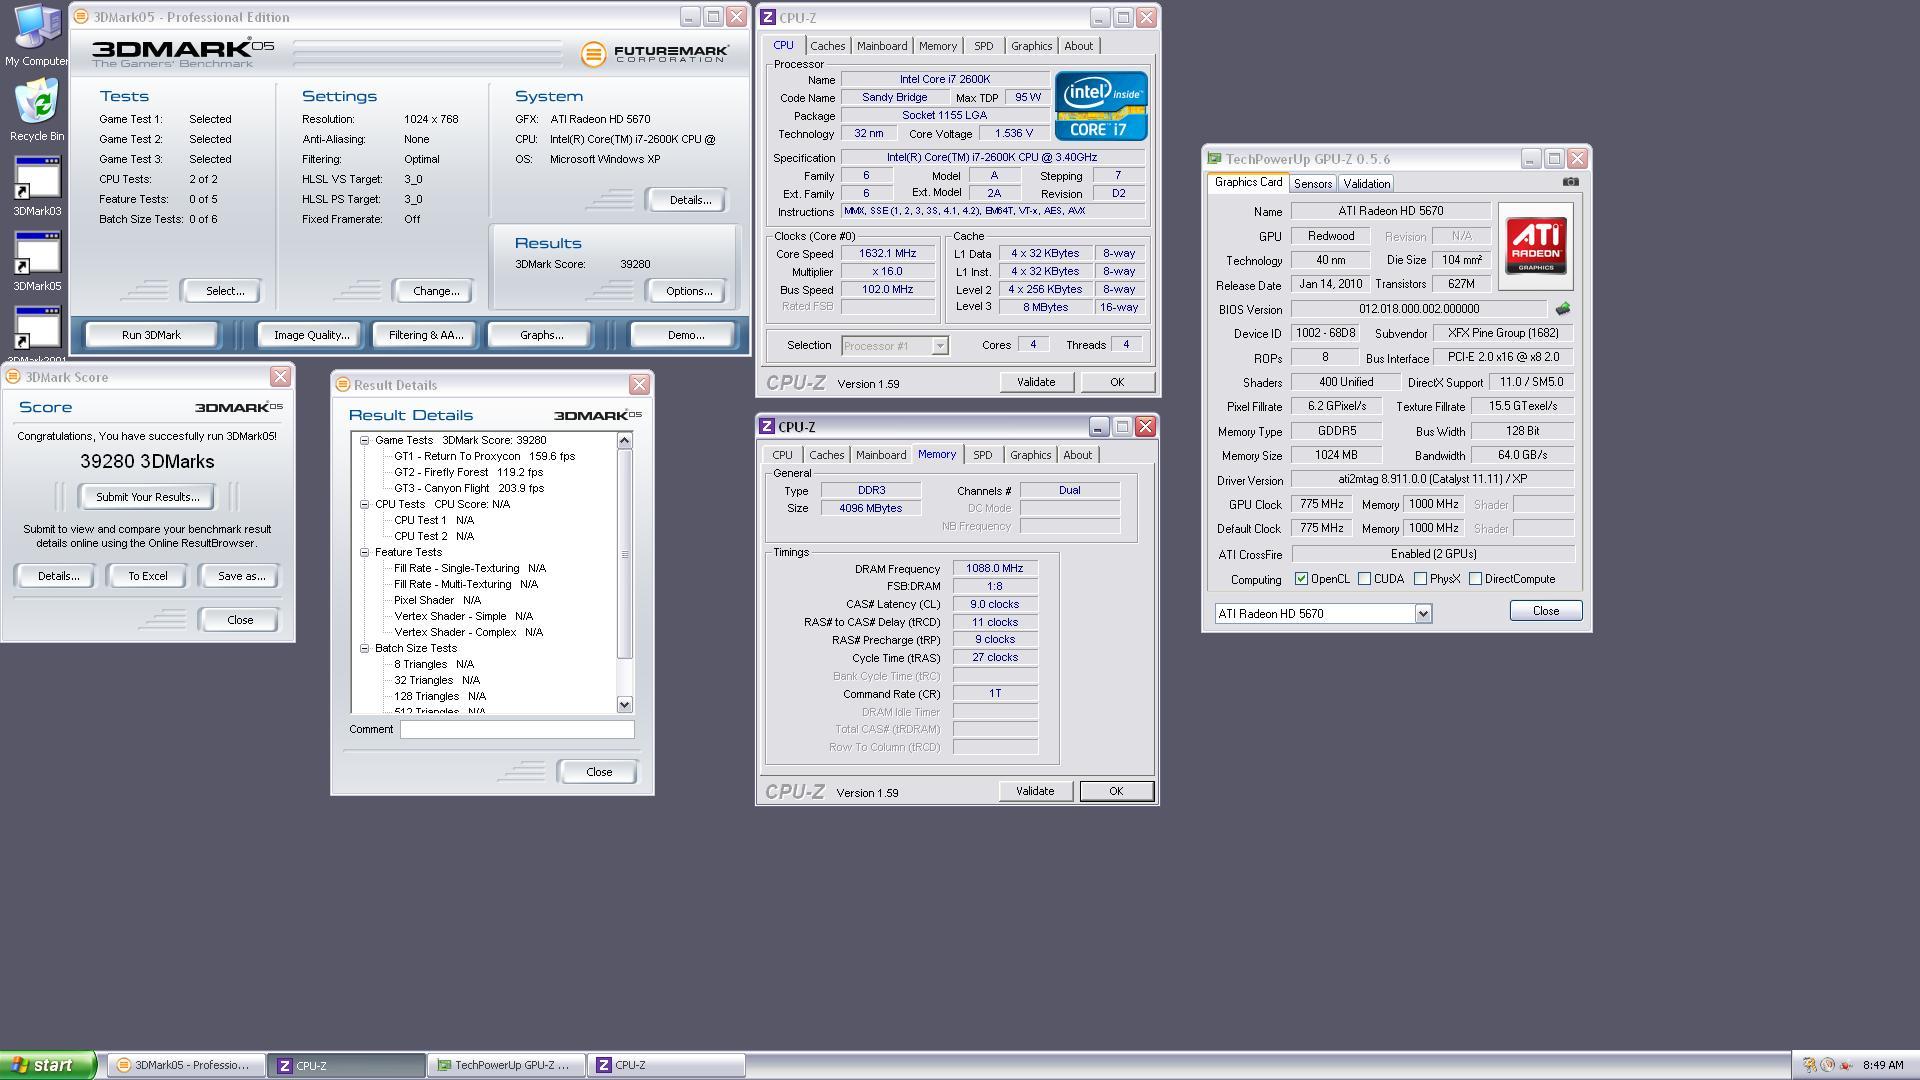
Task: Open the Caches tab in top CPU-Z
Action: (827, 46)
